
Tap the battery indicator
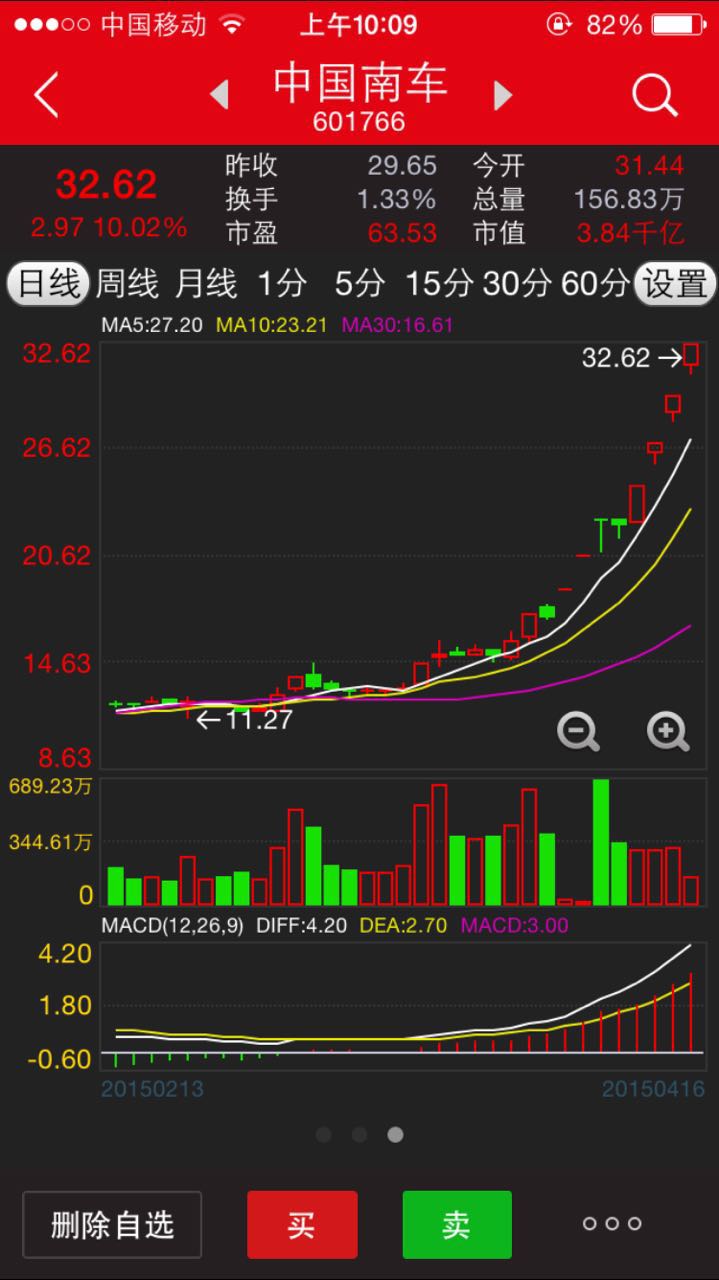pyautogui.click(x=678, y=24)
